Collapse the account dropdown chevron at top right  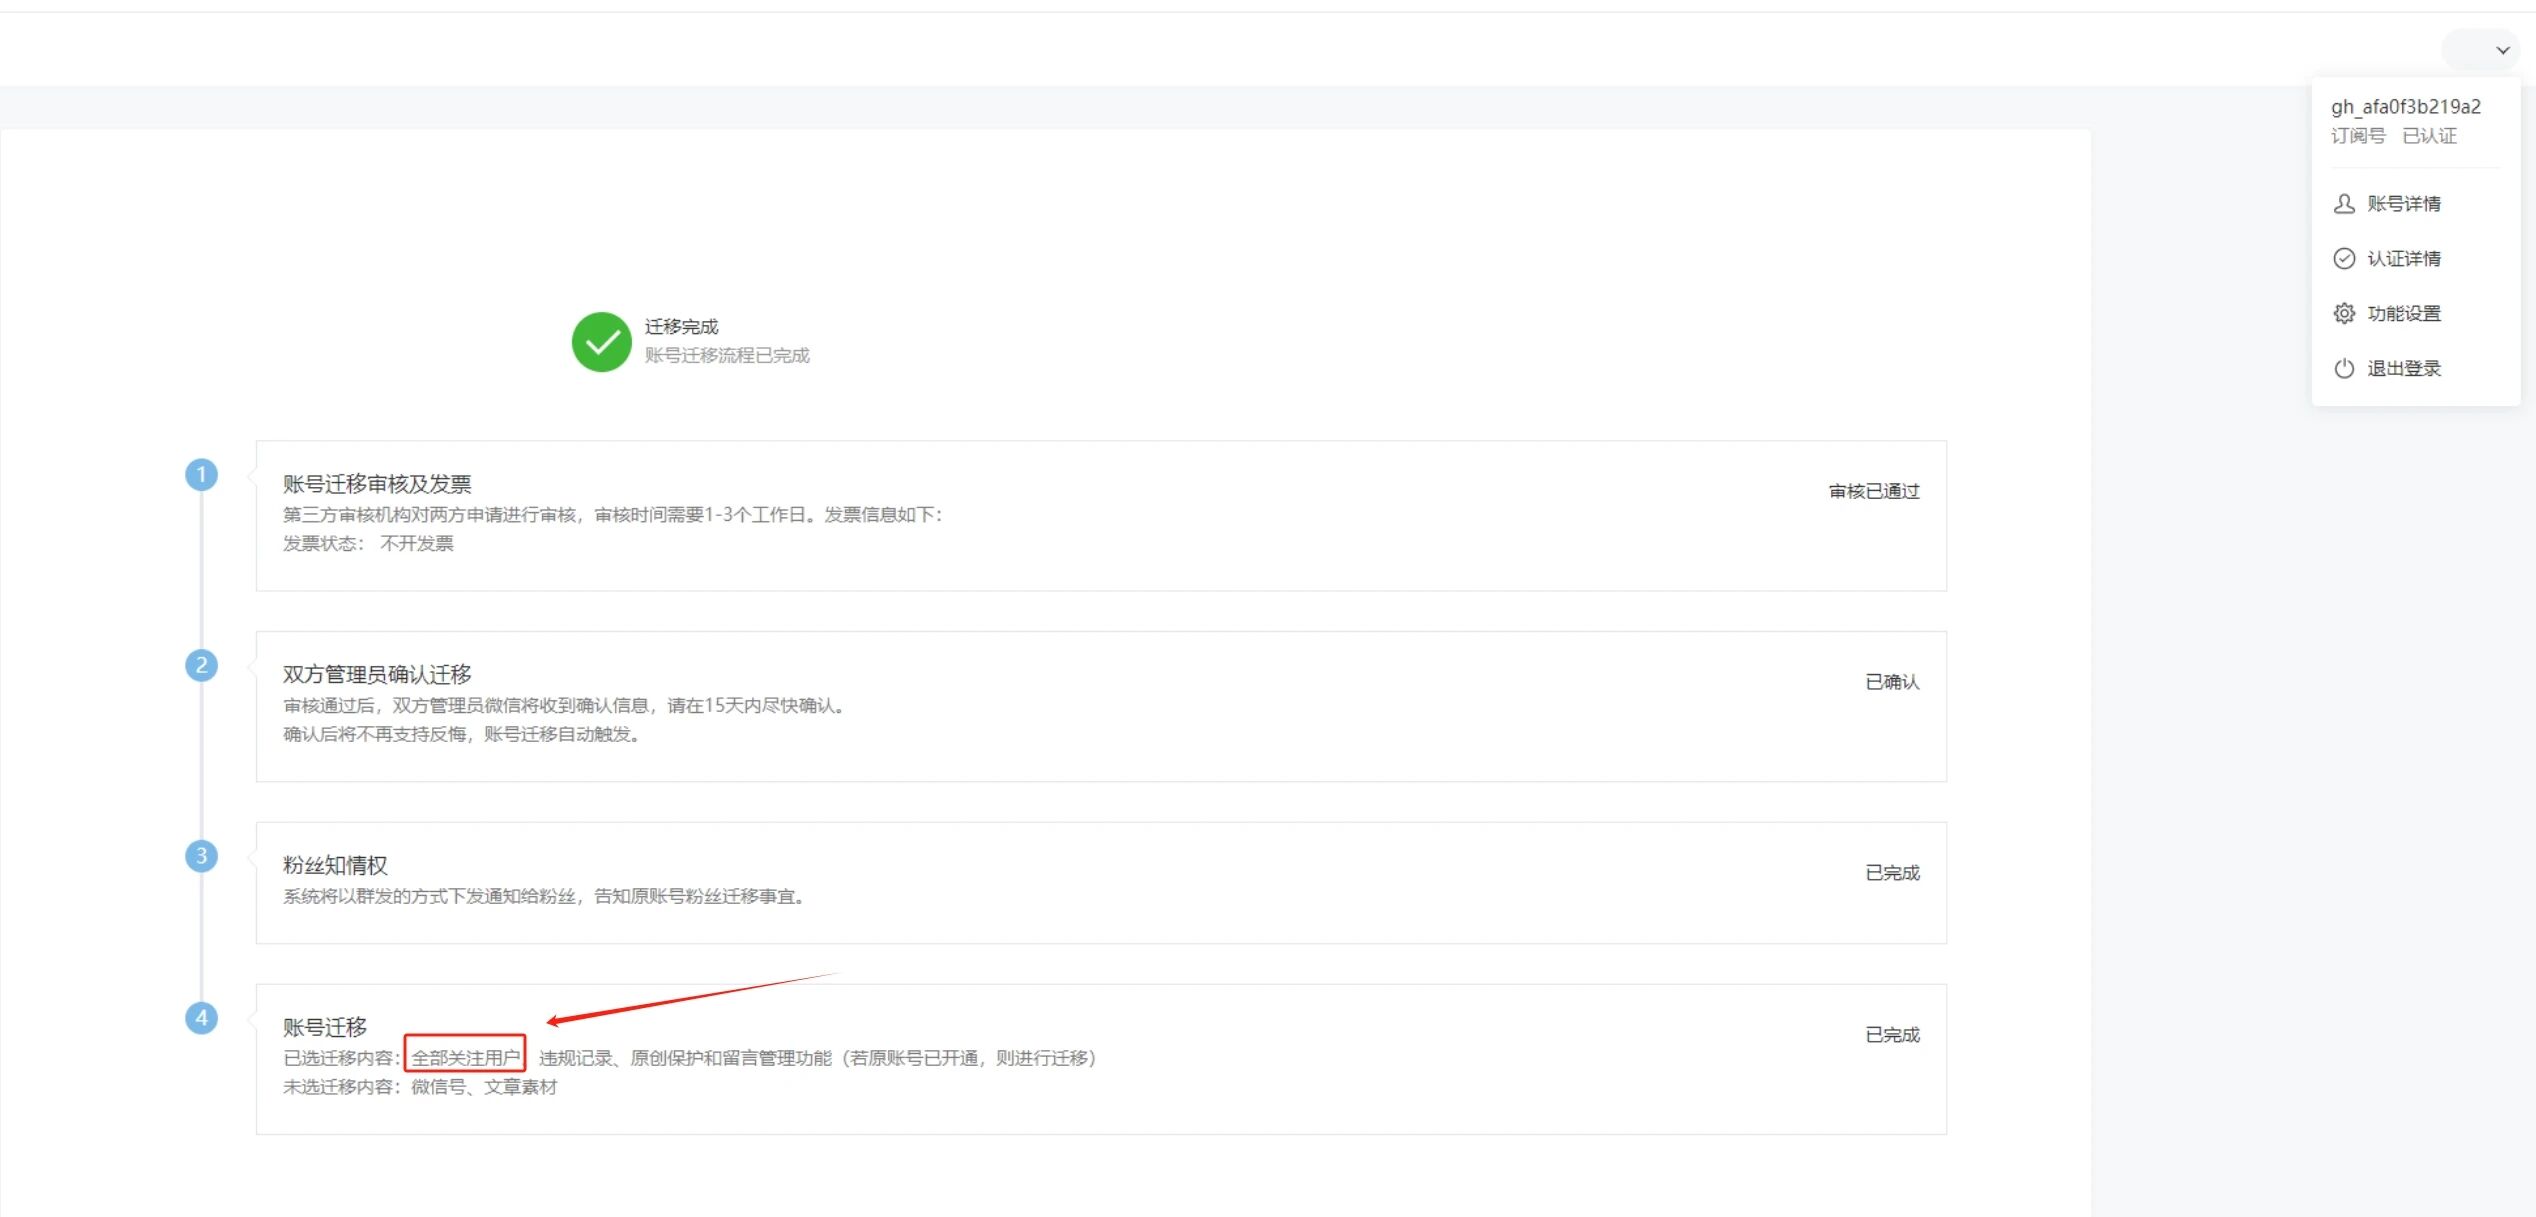[2502, 50]
